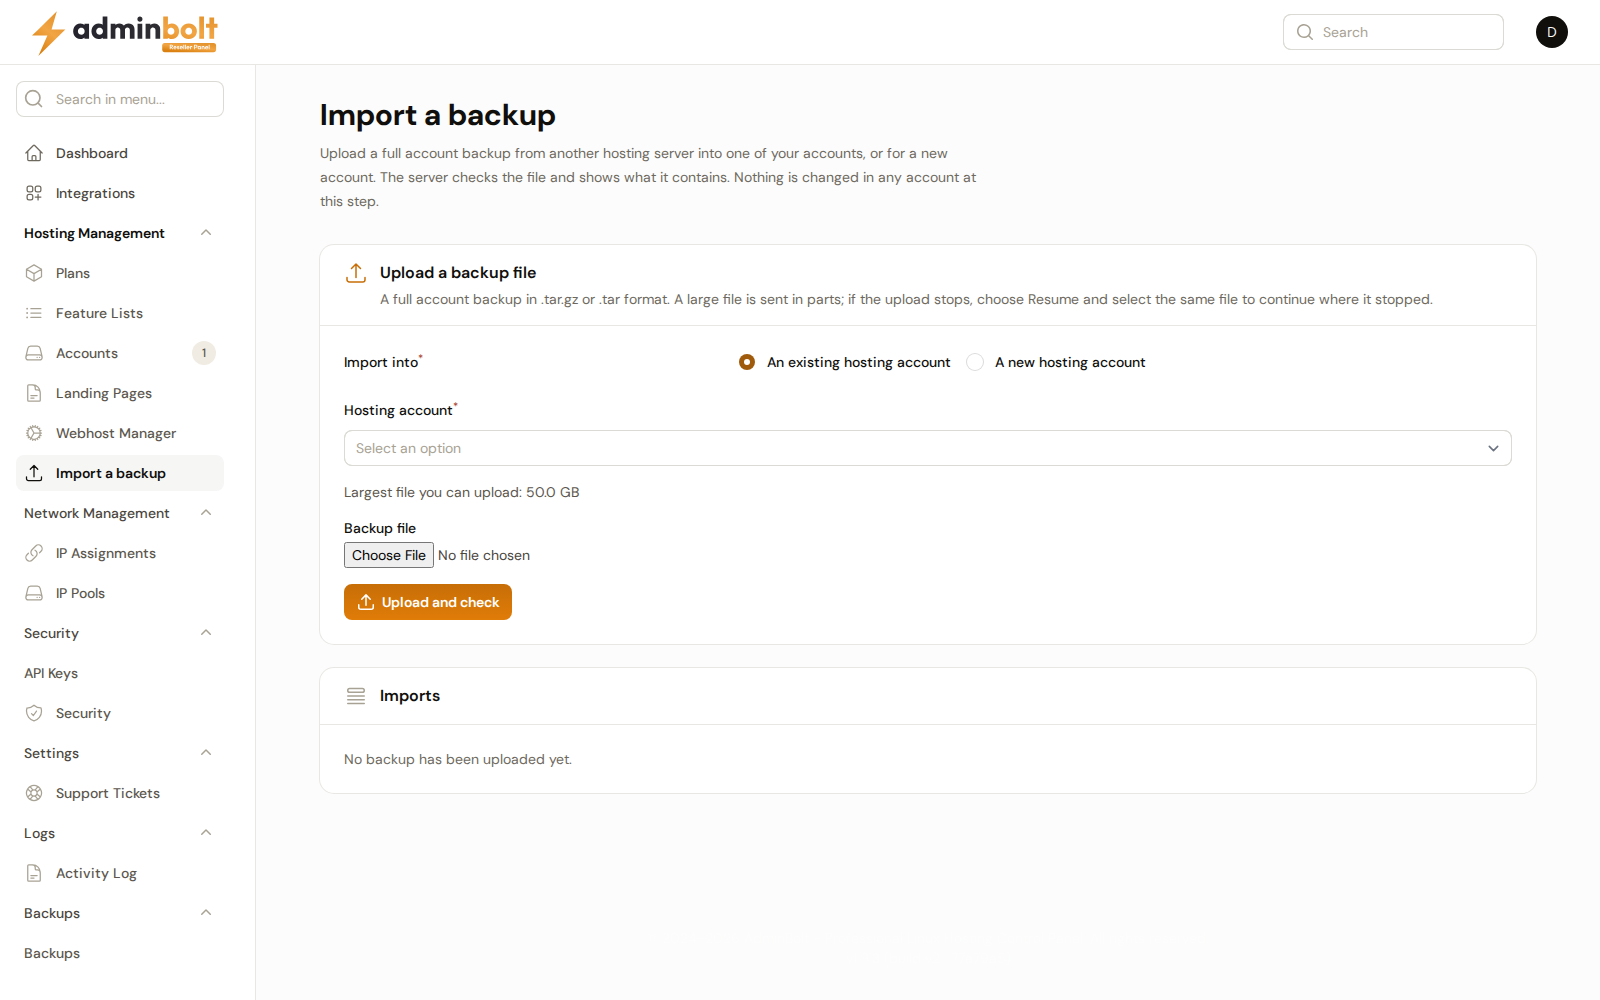Click the IP Assignments link icon

pyautogui.click(x=34, y=553)
